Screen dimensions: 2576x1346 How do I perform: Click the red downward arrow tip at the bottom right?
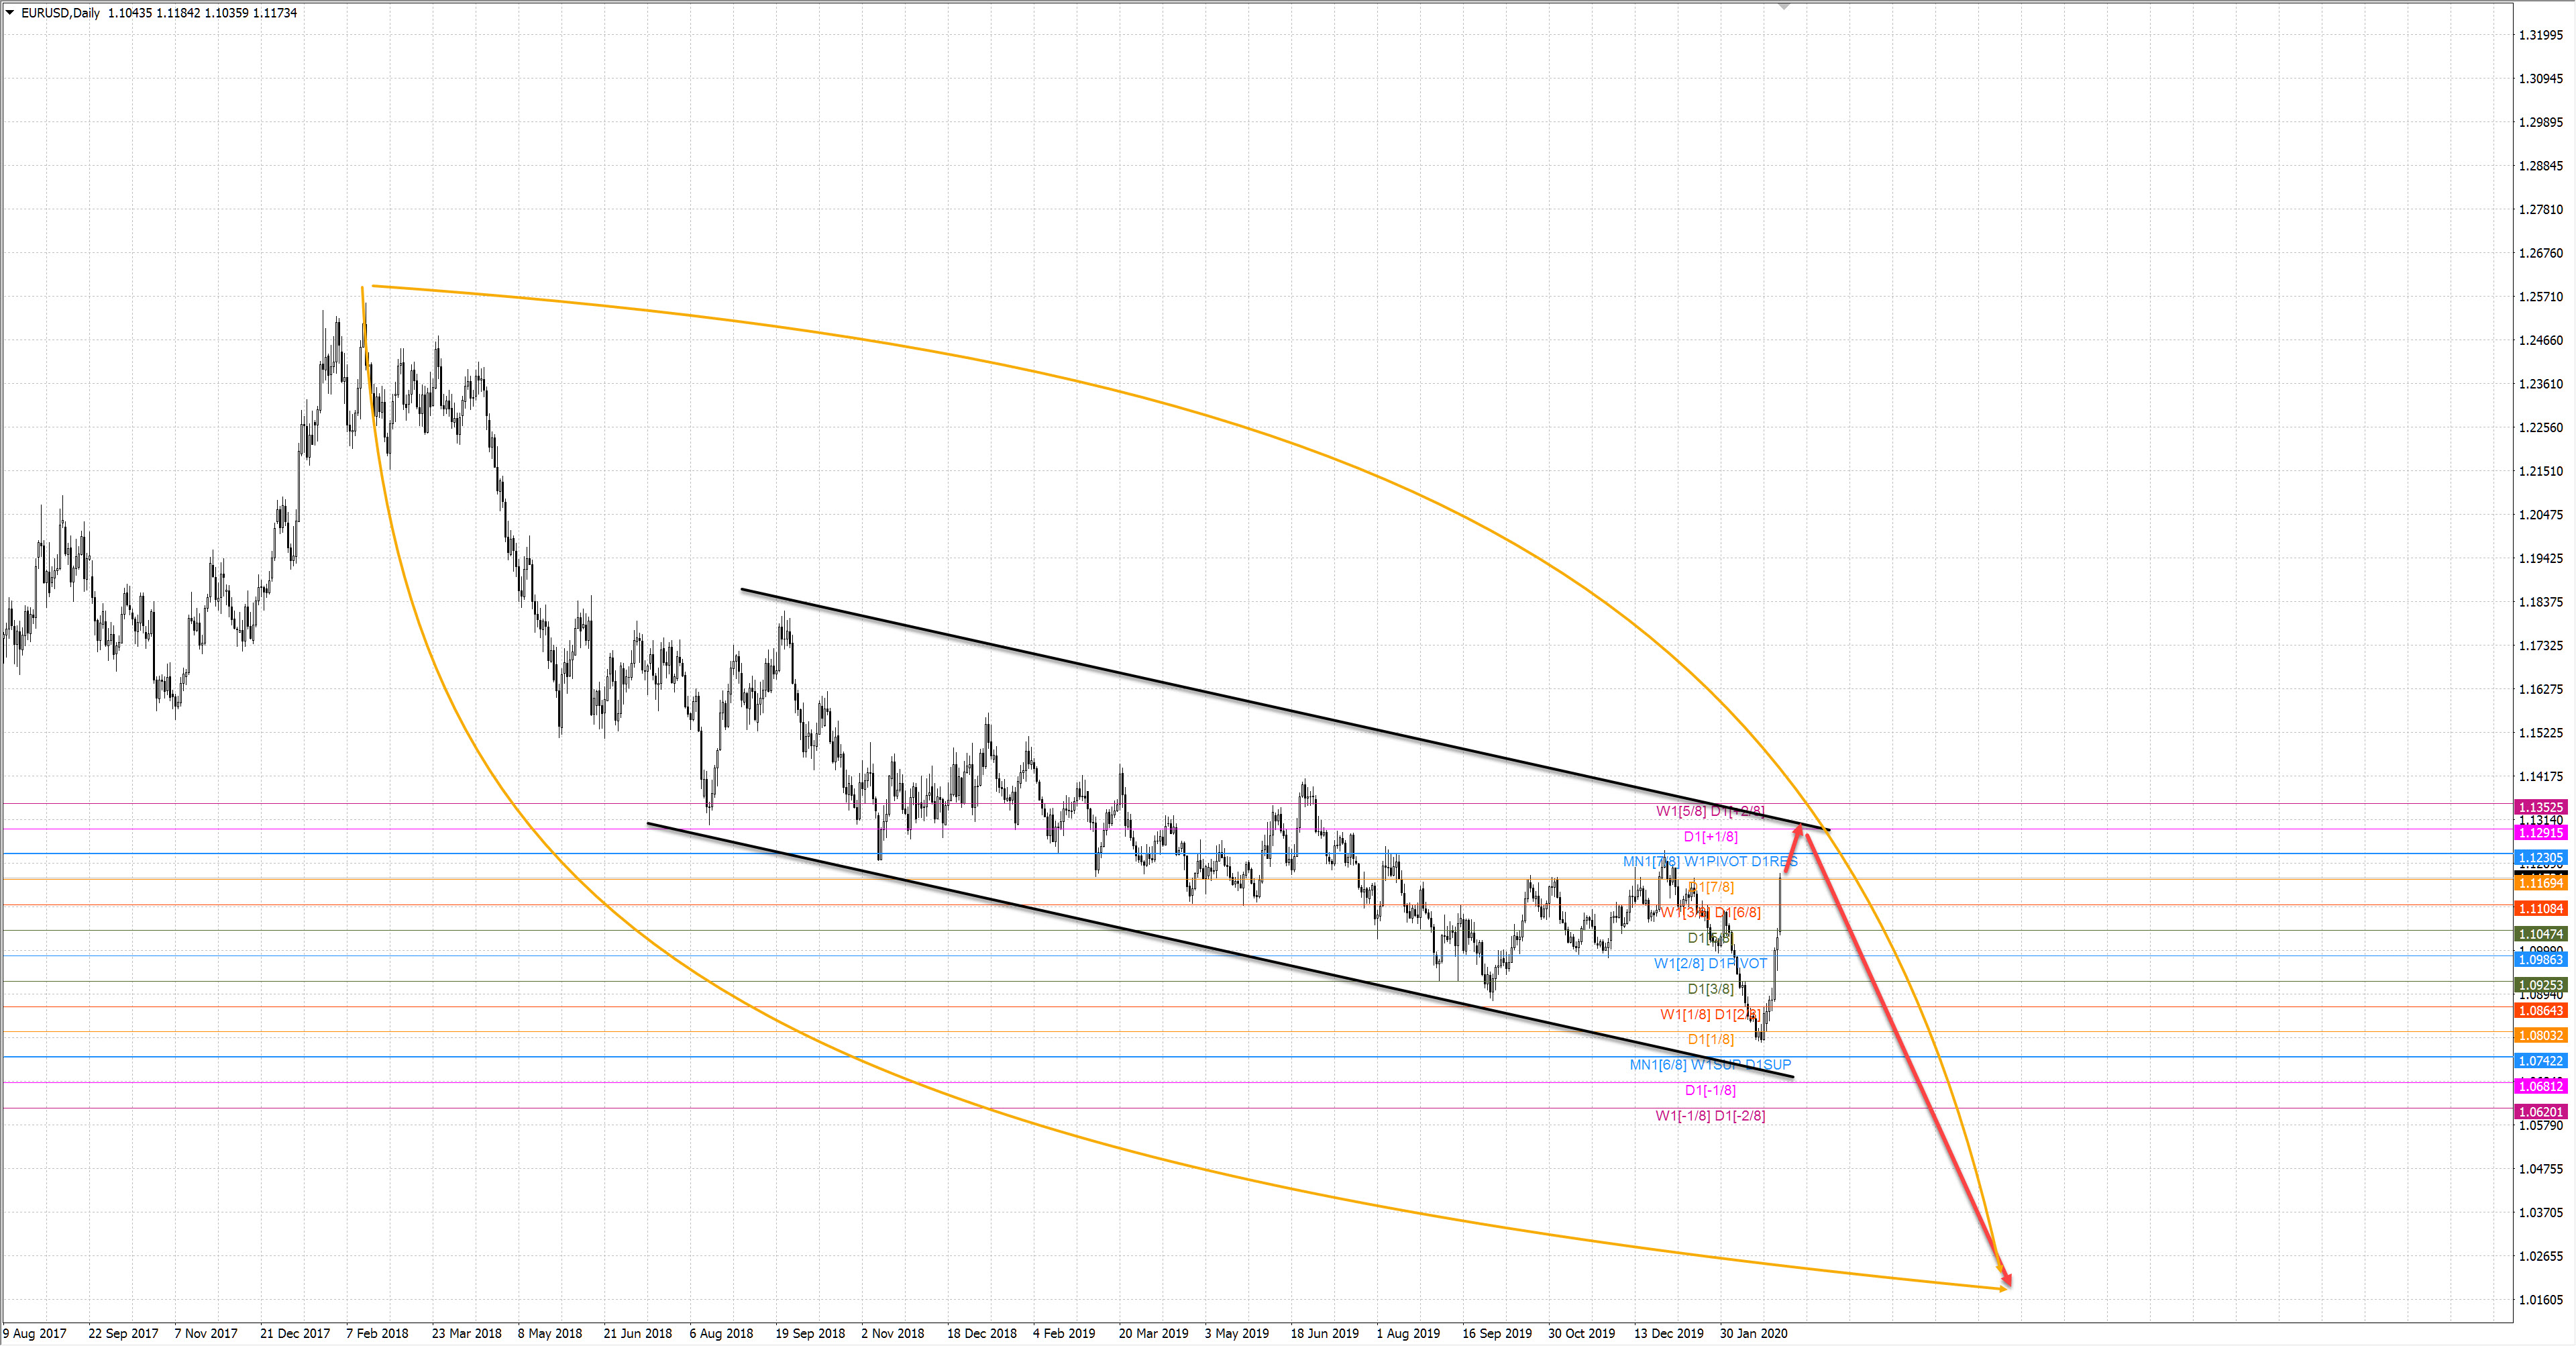2007,1281
